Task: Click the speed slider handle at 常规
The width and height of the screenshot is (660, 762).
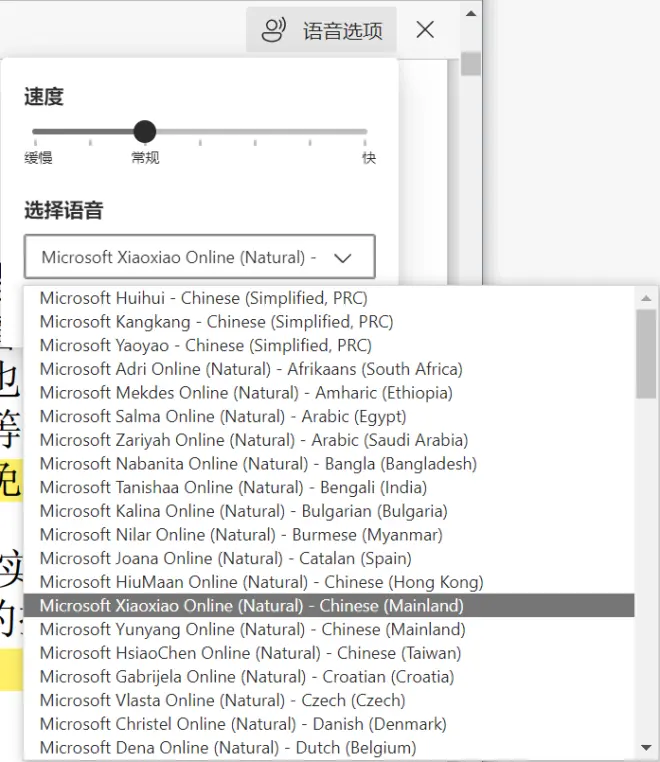Action: [145, 132]
